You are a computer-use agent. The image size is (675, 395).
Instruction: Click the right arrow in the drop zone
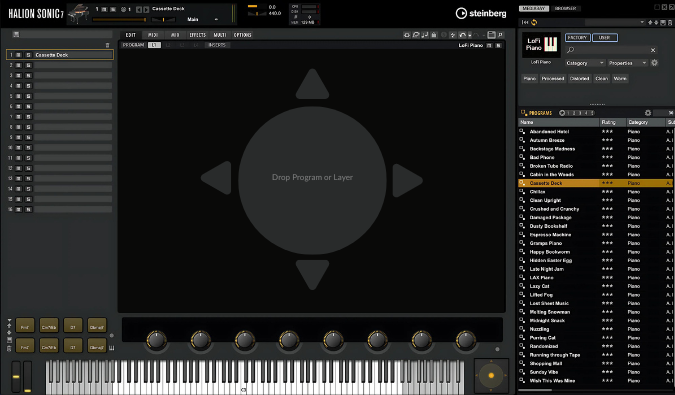[x=407, y=180]
